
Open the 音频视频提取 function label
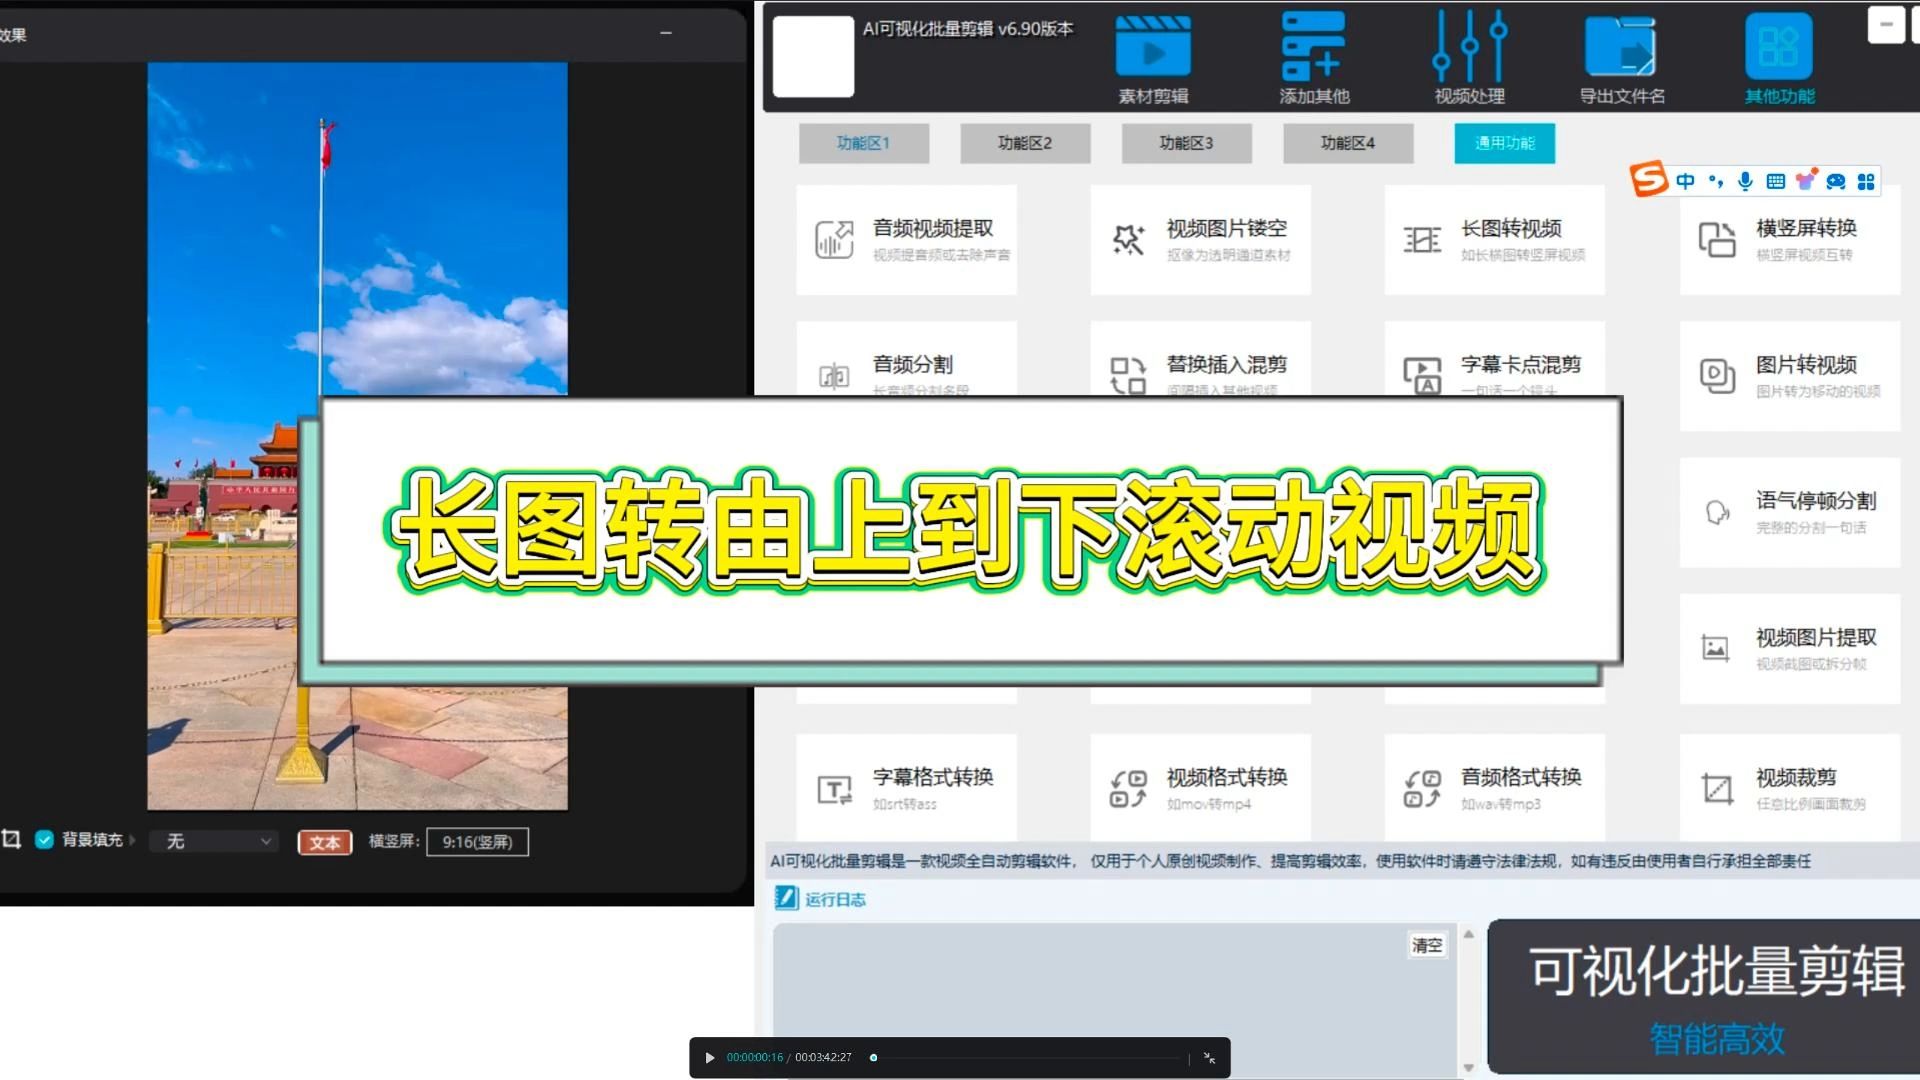(x=933, y=228)
